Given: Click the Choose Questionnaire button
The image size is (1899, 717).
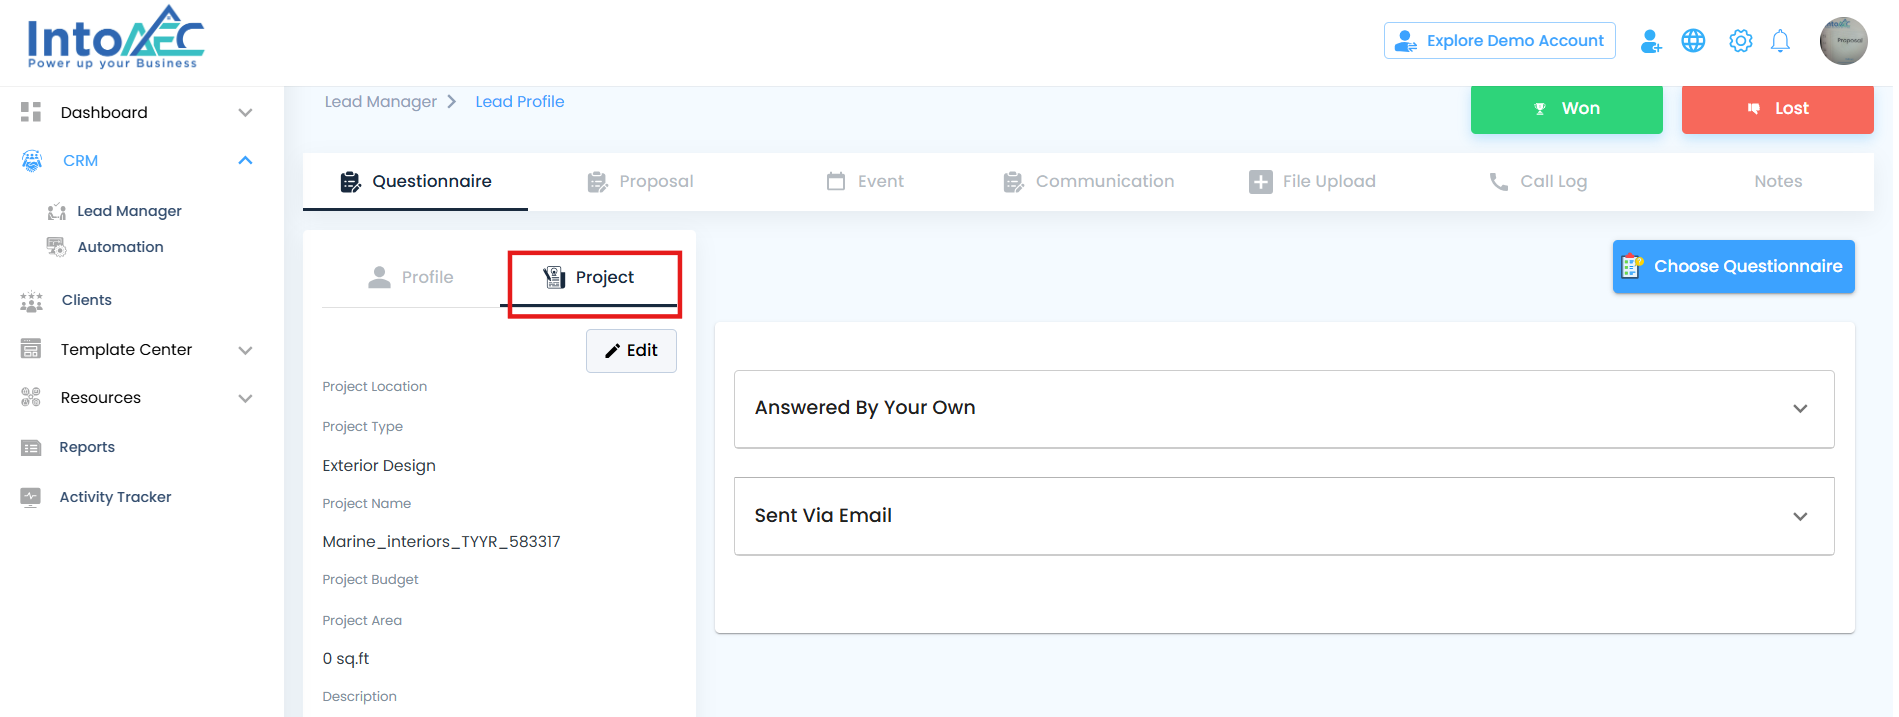Looking at the screenshot, I should [x=1733, y=267].
